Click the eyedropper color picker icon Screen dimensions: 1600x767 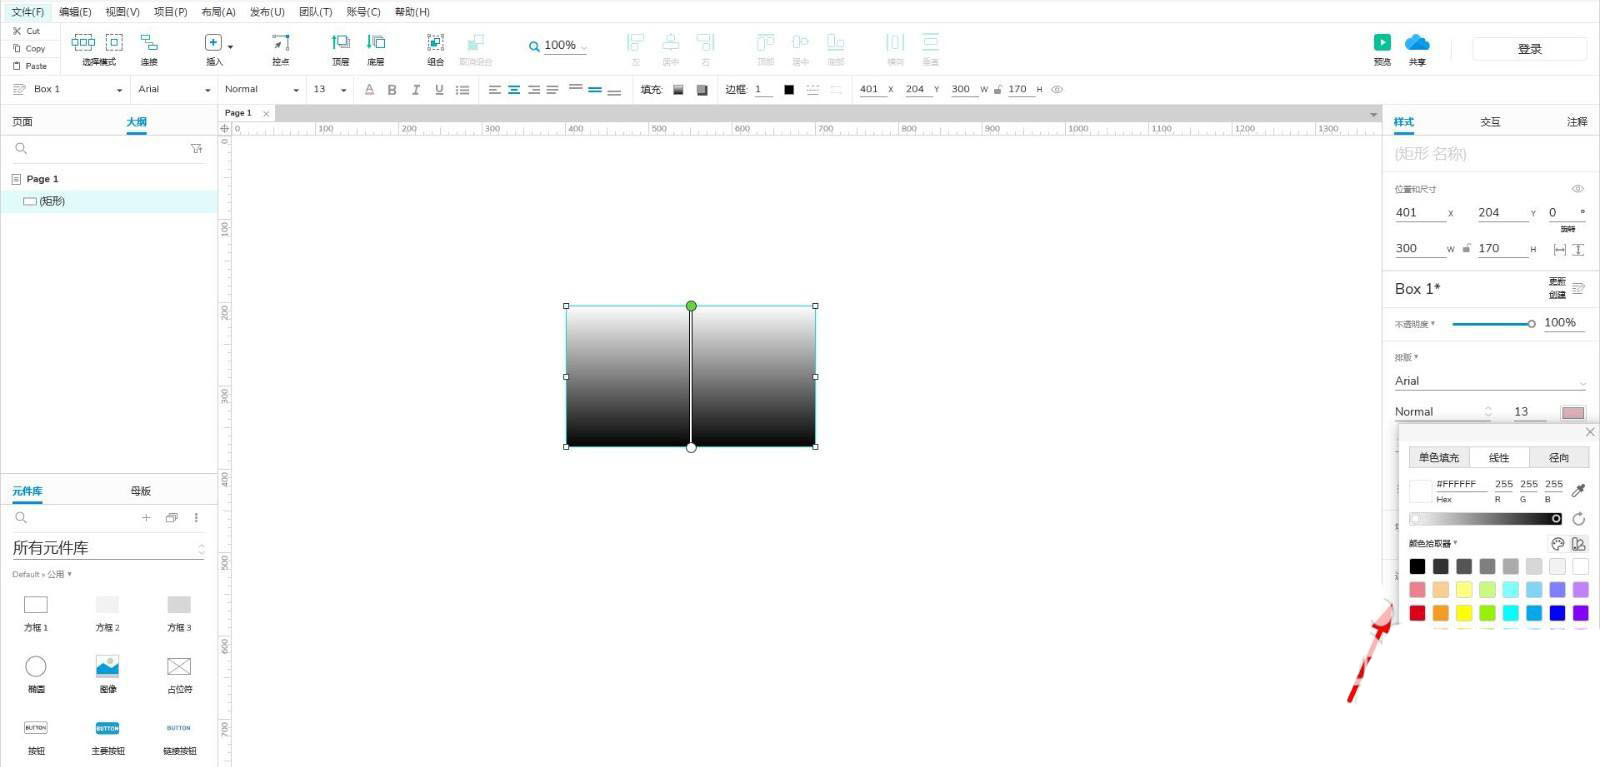[1578, 490]
